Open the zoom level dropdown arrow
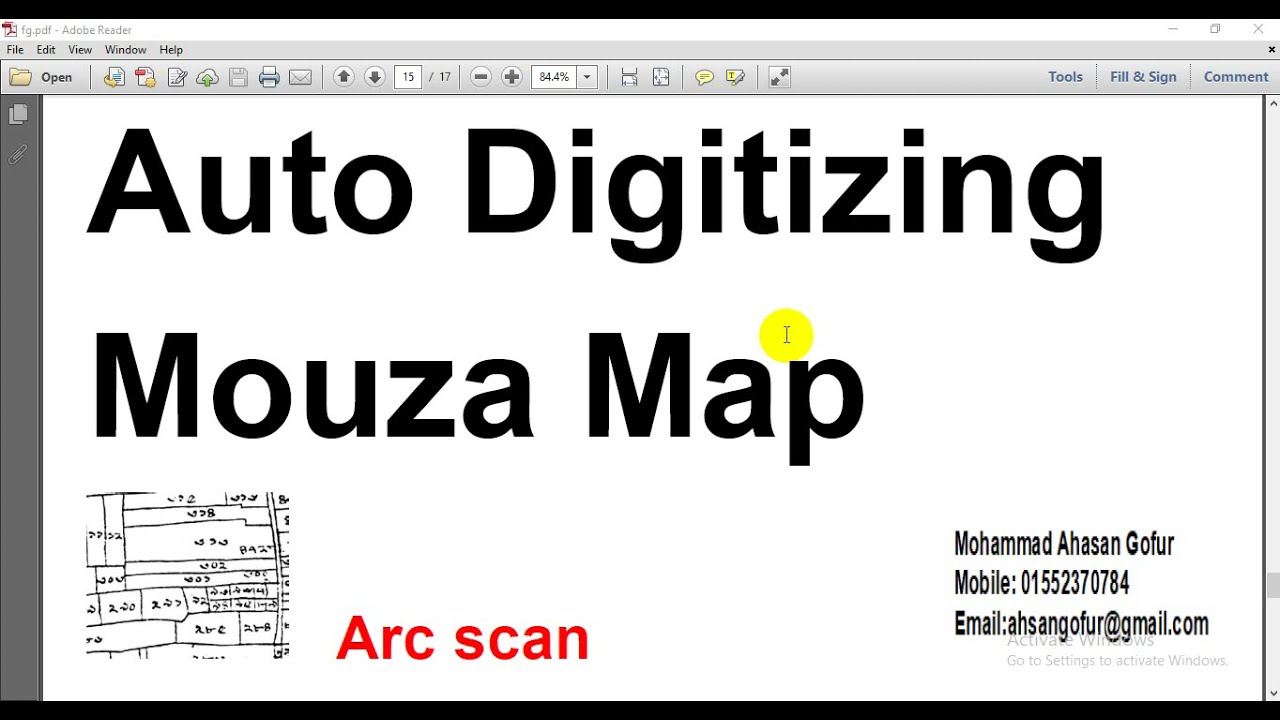Screen dimensions: 1280x720 tap(587, 77)
